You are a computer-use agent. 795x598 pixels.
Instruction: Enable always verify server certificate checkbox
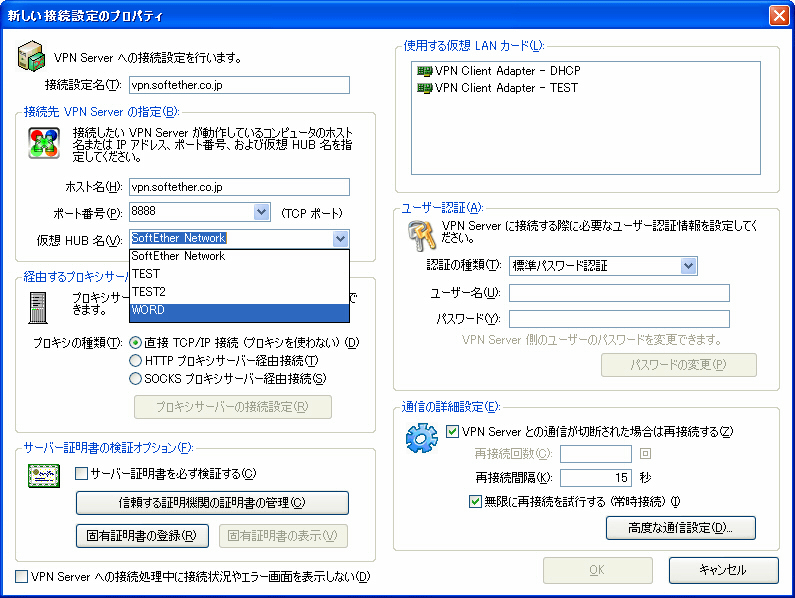point(81,474)
